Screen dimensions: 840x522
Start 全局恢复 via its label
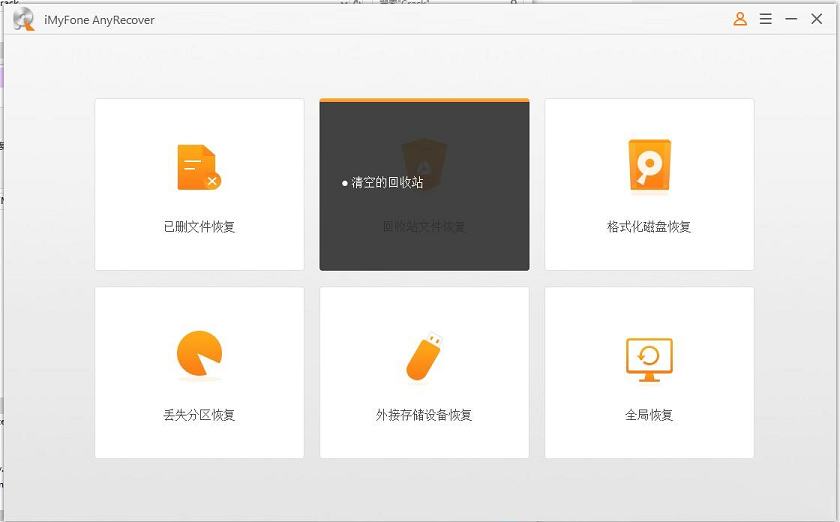click(x=649, y=415)
